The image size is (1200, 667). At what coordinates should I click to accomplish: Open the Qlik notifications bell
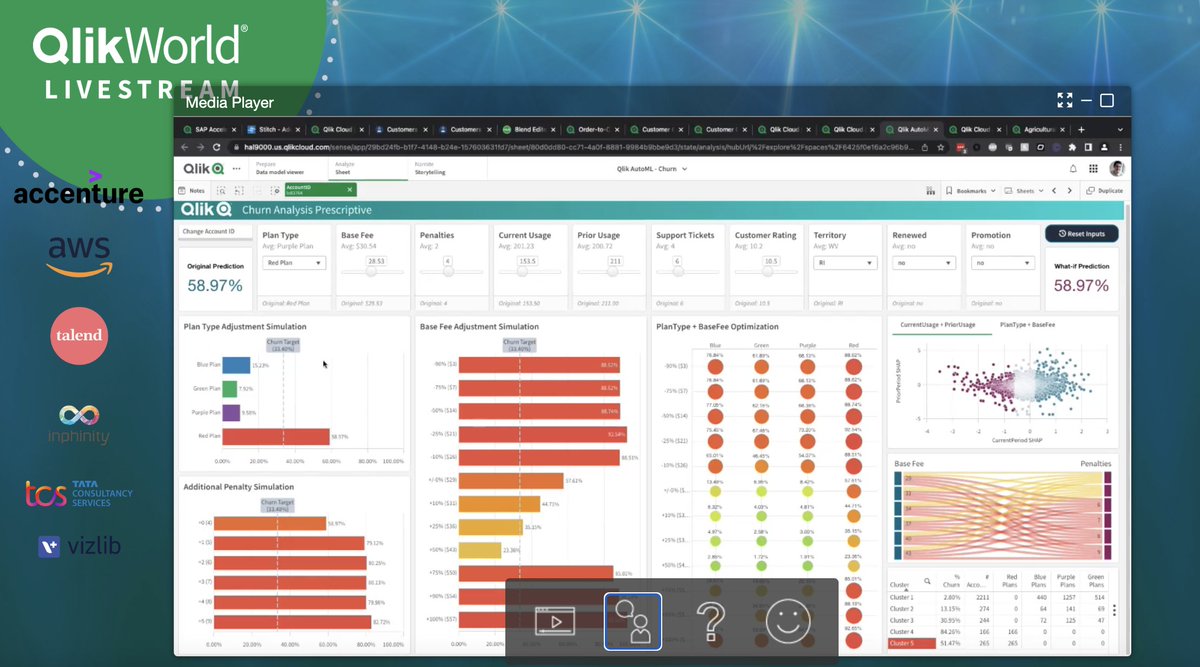[1073, 169]
